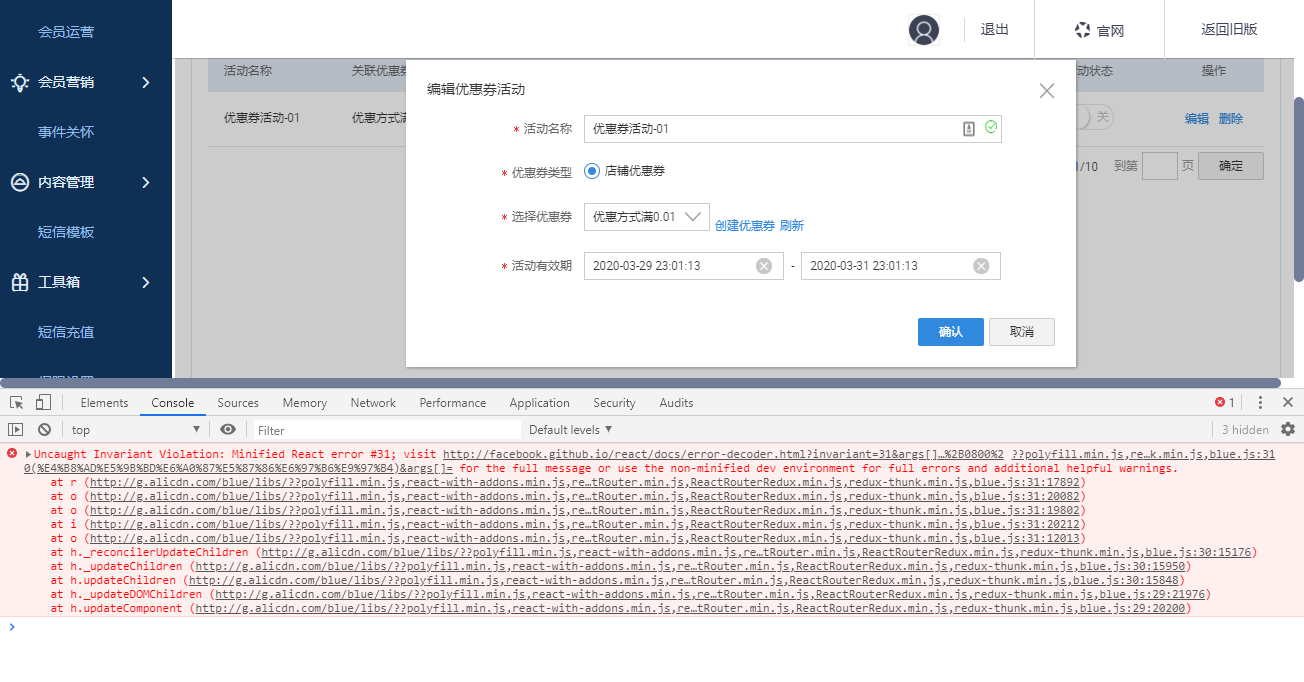The height and width of the screenshot is (682, 1304).
Task: Click the page number input box
Action: pyautogui.click(x=1159, y=166)
